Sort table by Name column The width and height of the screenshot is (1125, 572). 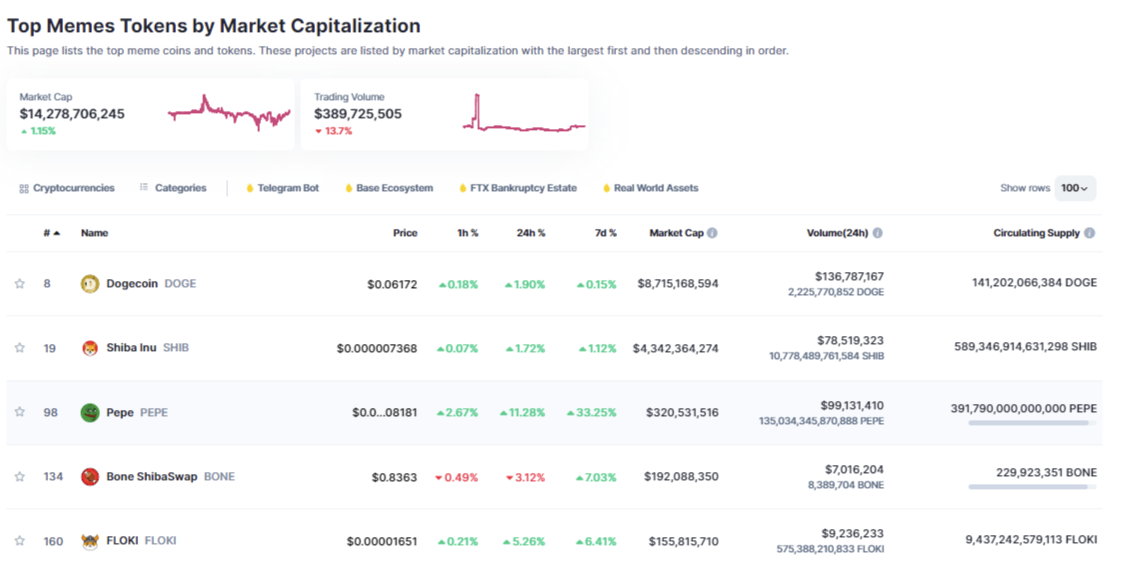tap(95, 233)
